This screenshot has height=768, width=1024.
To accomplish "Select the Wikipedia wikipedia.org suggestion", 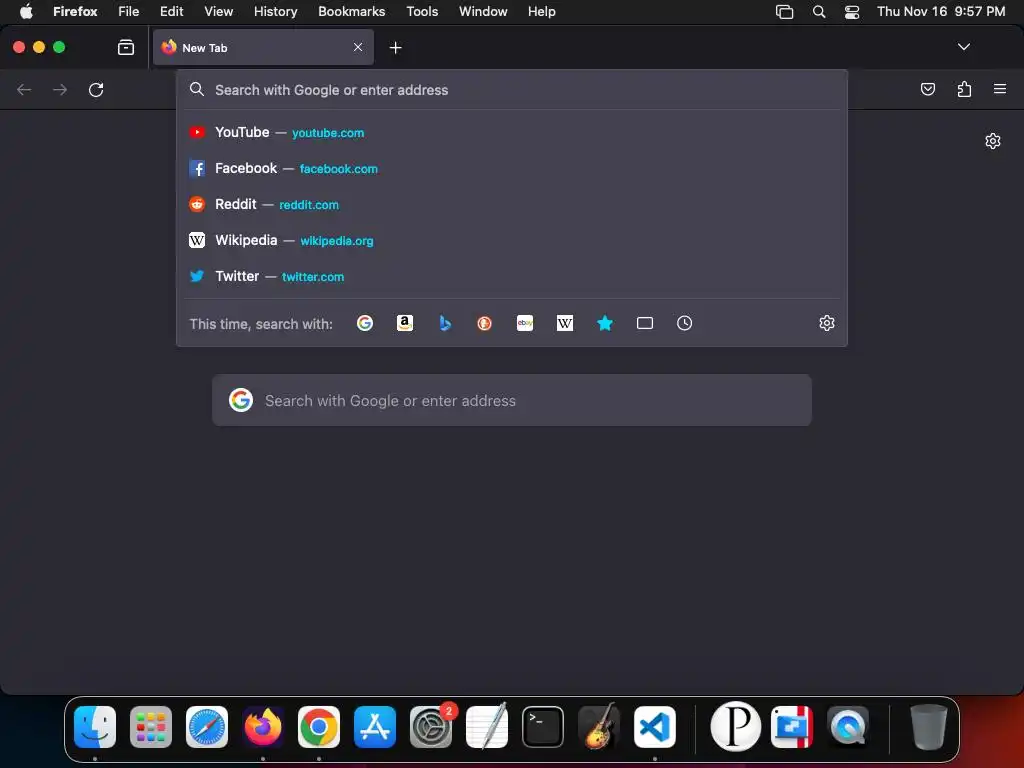I will pyautogui.click(x=512, y=240).
